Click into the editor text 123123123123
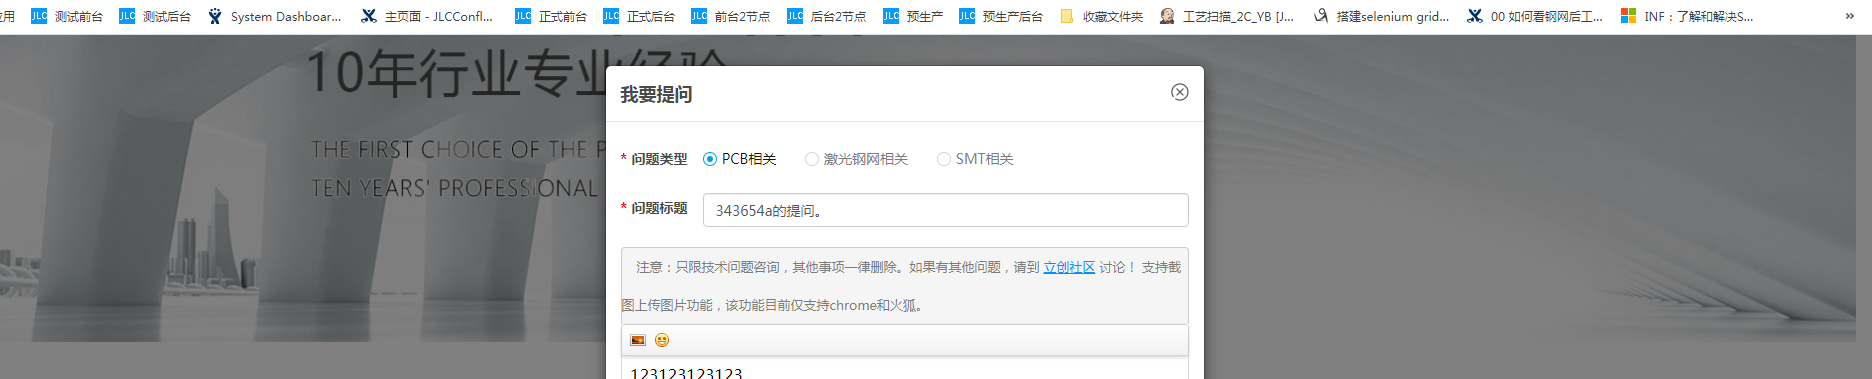Screen dimensions: 1872x379 point(686,372)
